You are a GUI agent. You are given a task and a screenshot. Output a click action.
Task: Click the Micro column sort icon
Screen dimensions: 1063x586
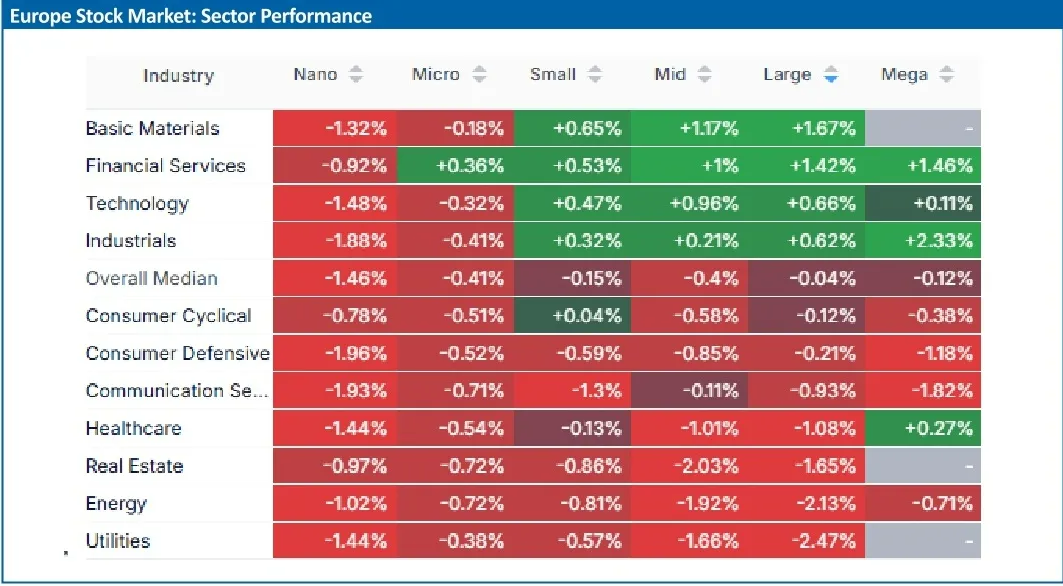[479, 75]
